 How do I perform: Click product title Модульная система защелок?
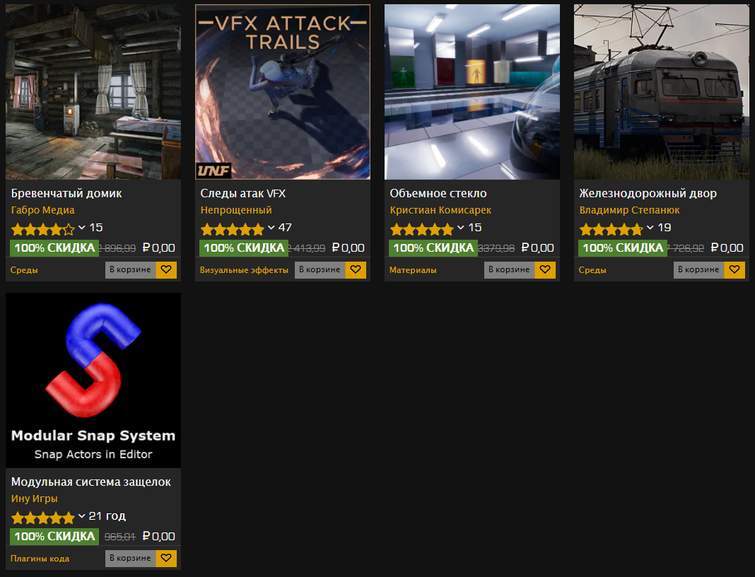click(91, 481)
